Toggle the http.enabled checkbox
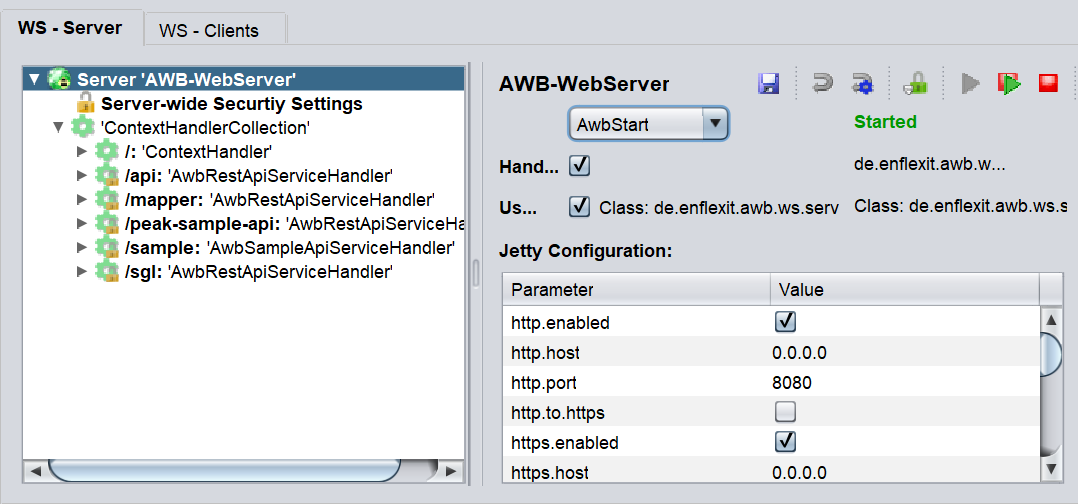Image resolution: width=1078 pixels, height=504 pixels. 786,322
